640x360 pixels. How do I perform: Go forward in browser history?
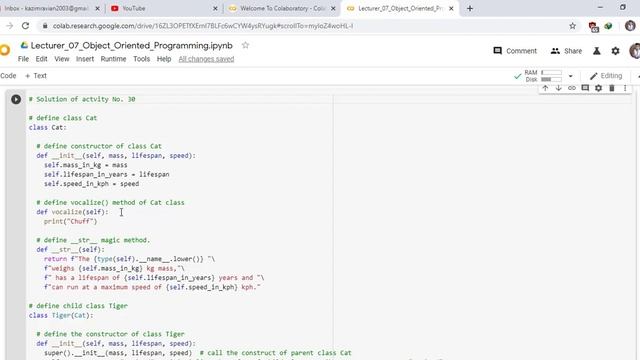[9, 26]
